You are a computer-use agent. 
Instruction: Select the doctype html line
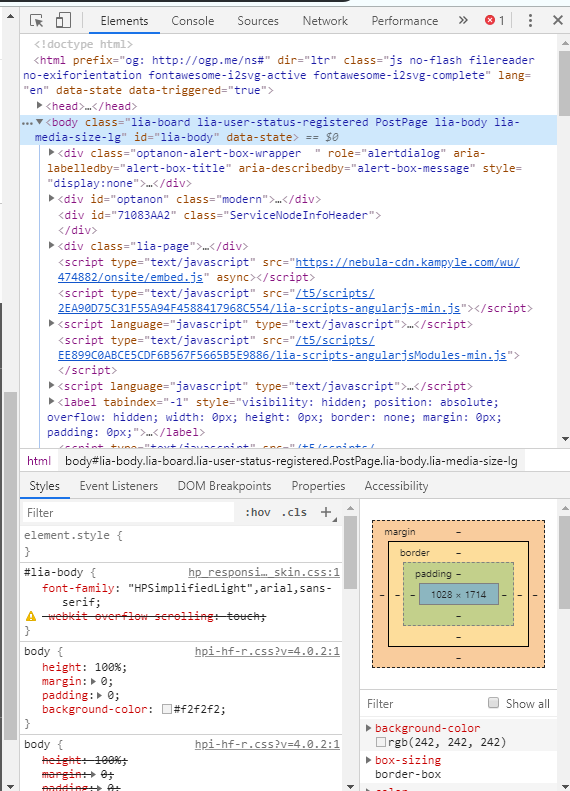84,44
